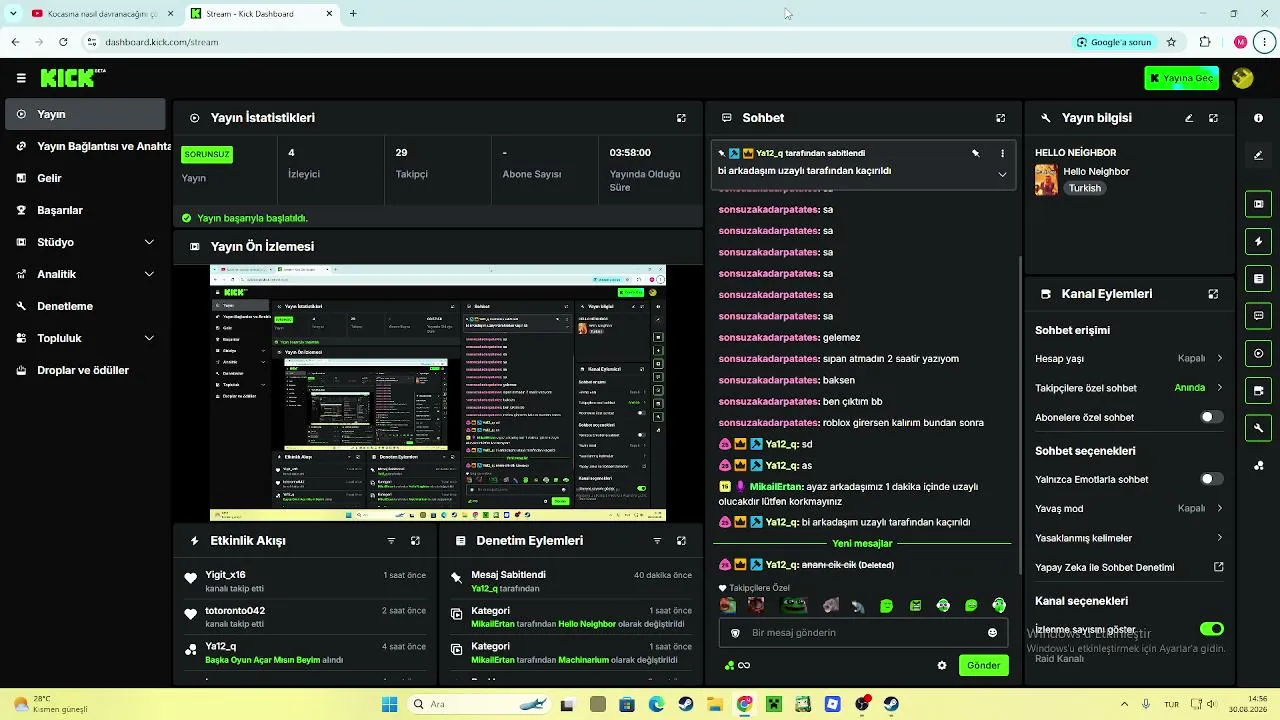Open Droplar ve ödüller menu item
This screenshot has width=1280, height=720.
tap(86, 370)
